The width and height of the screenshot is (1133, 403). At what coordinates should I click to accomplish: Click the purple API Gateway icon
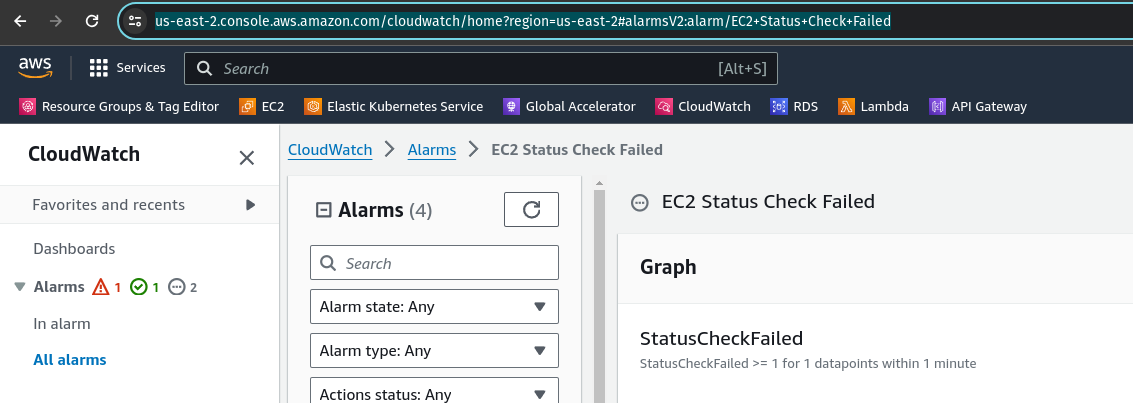937,106
